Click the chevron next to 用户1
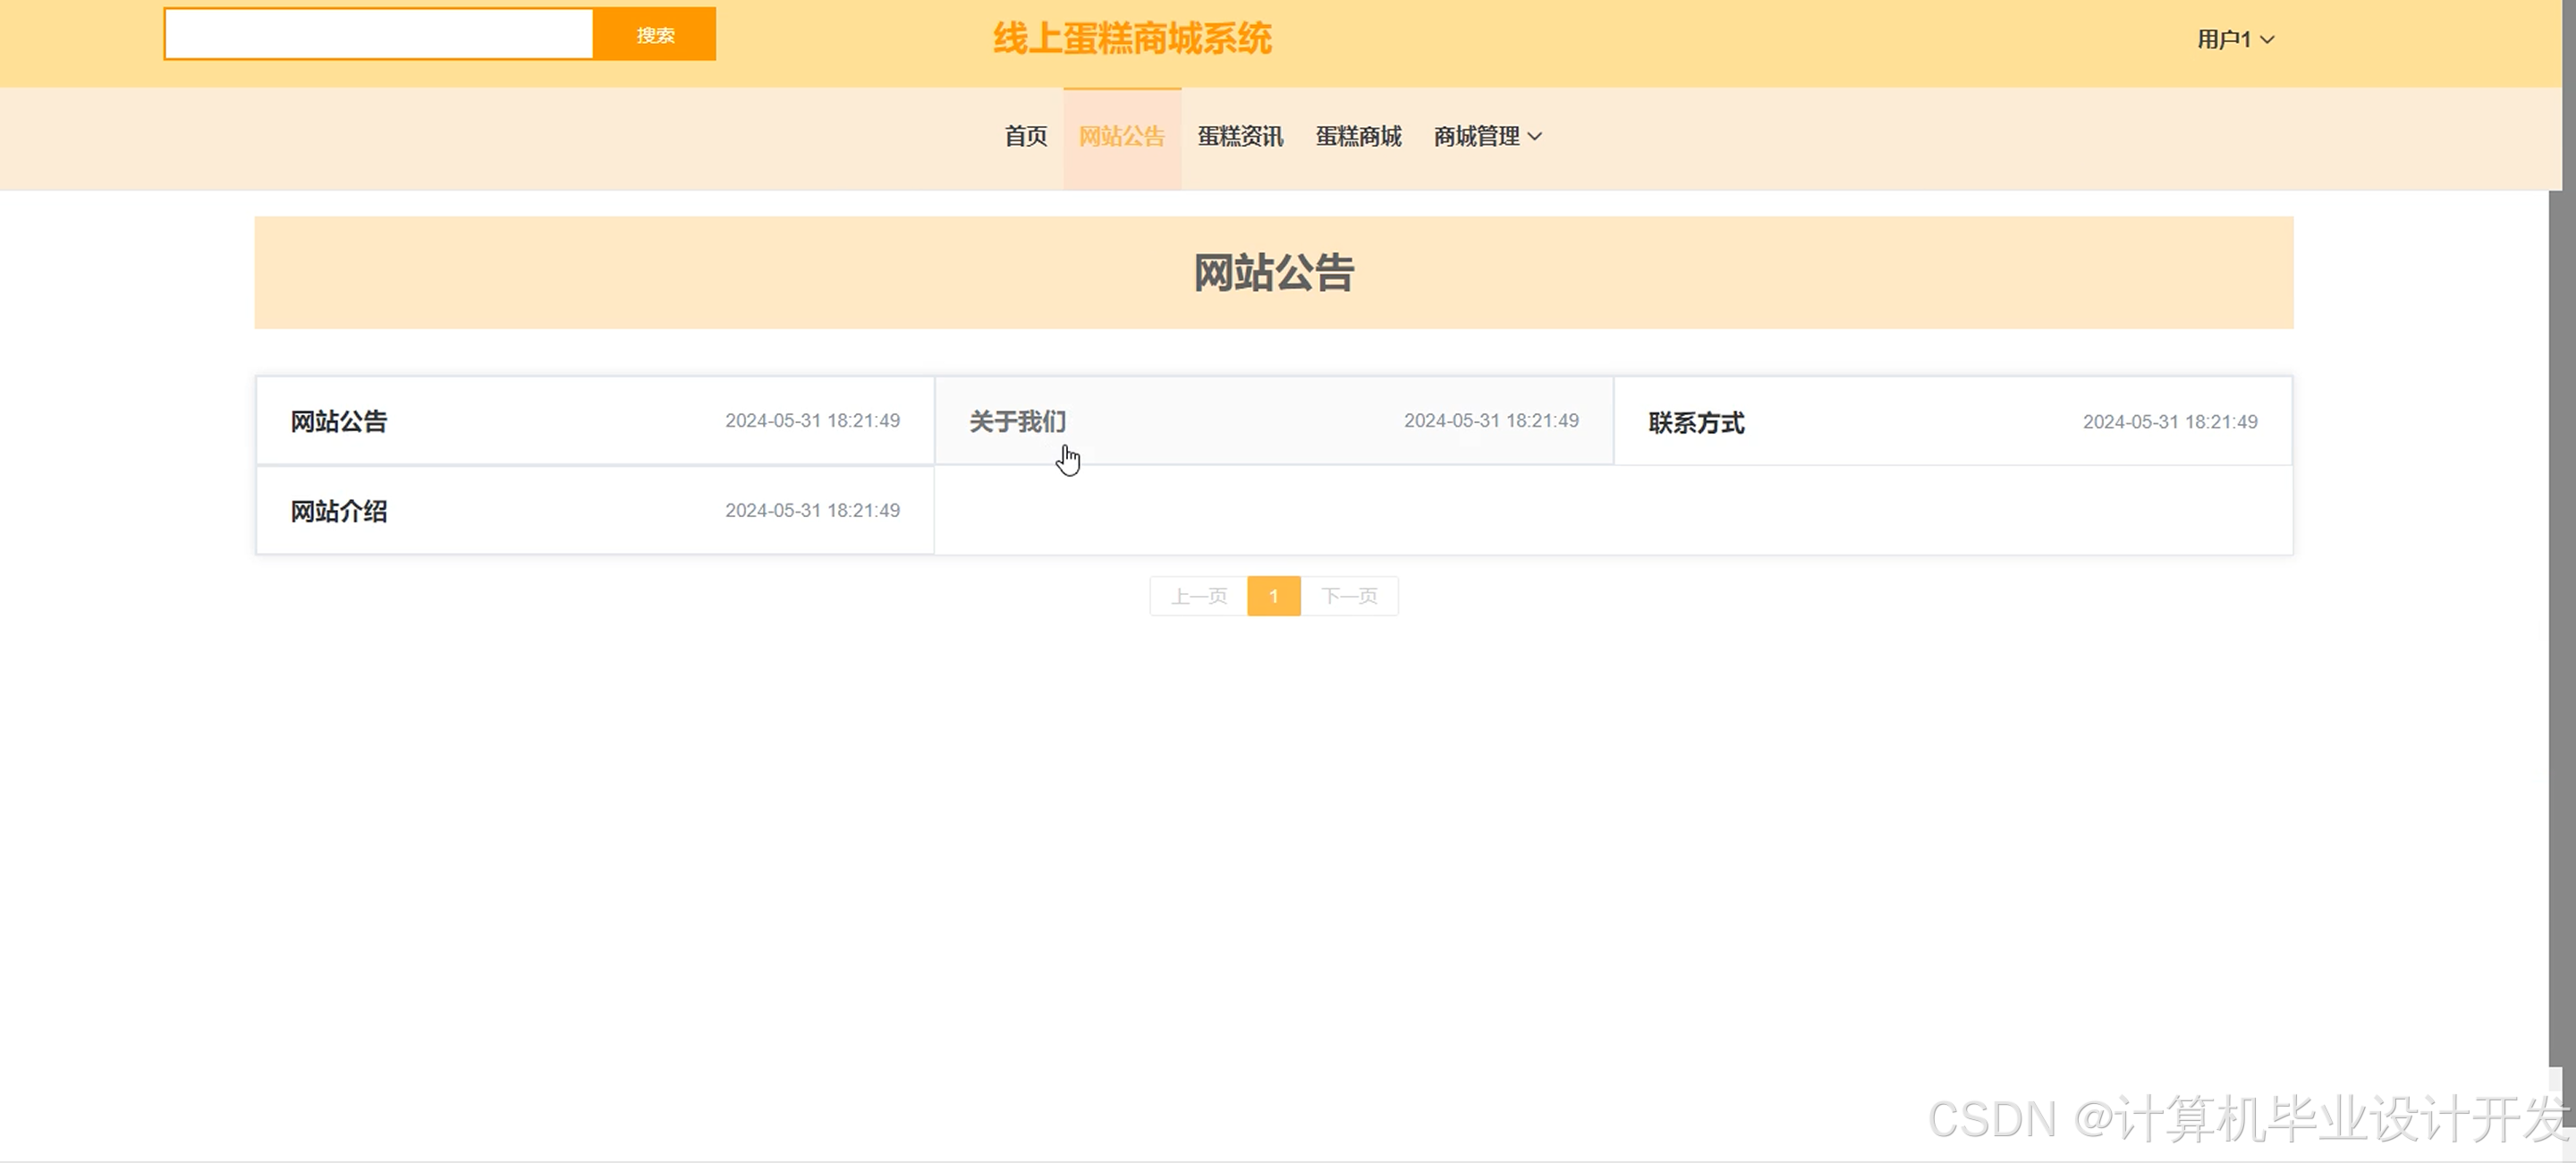Image resolution: width=2576 pixels, height=1163 pixels. click(2267, 40)
